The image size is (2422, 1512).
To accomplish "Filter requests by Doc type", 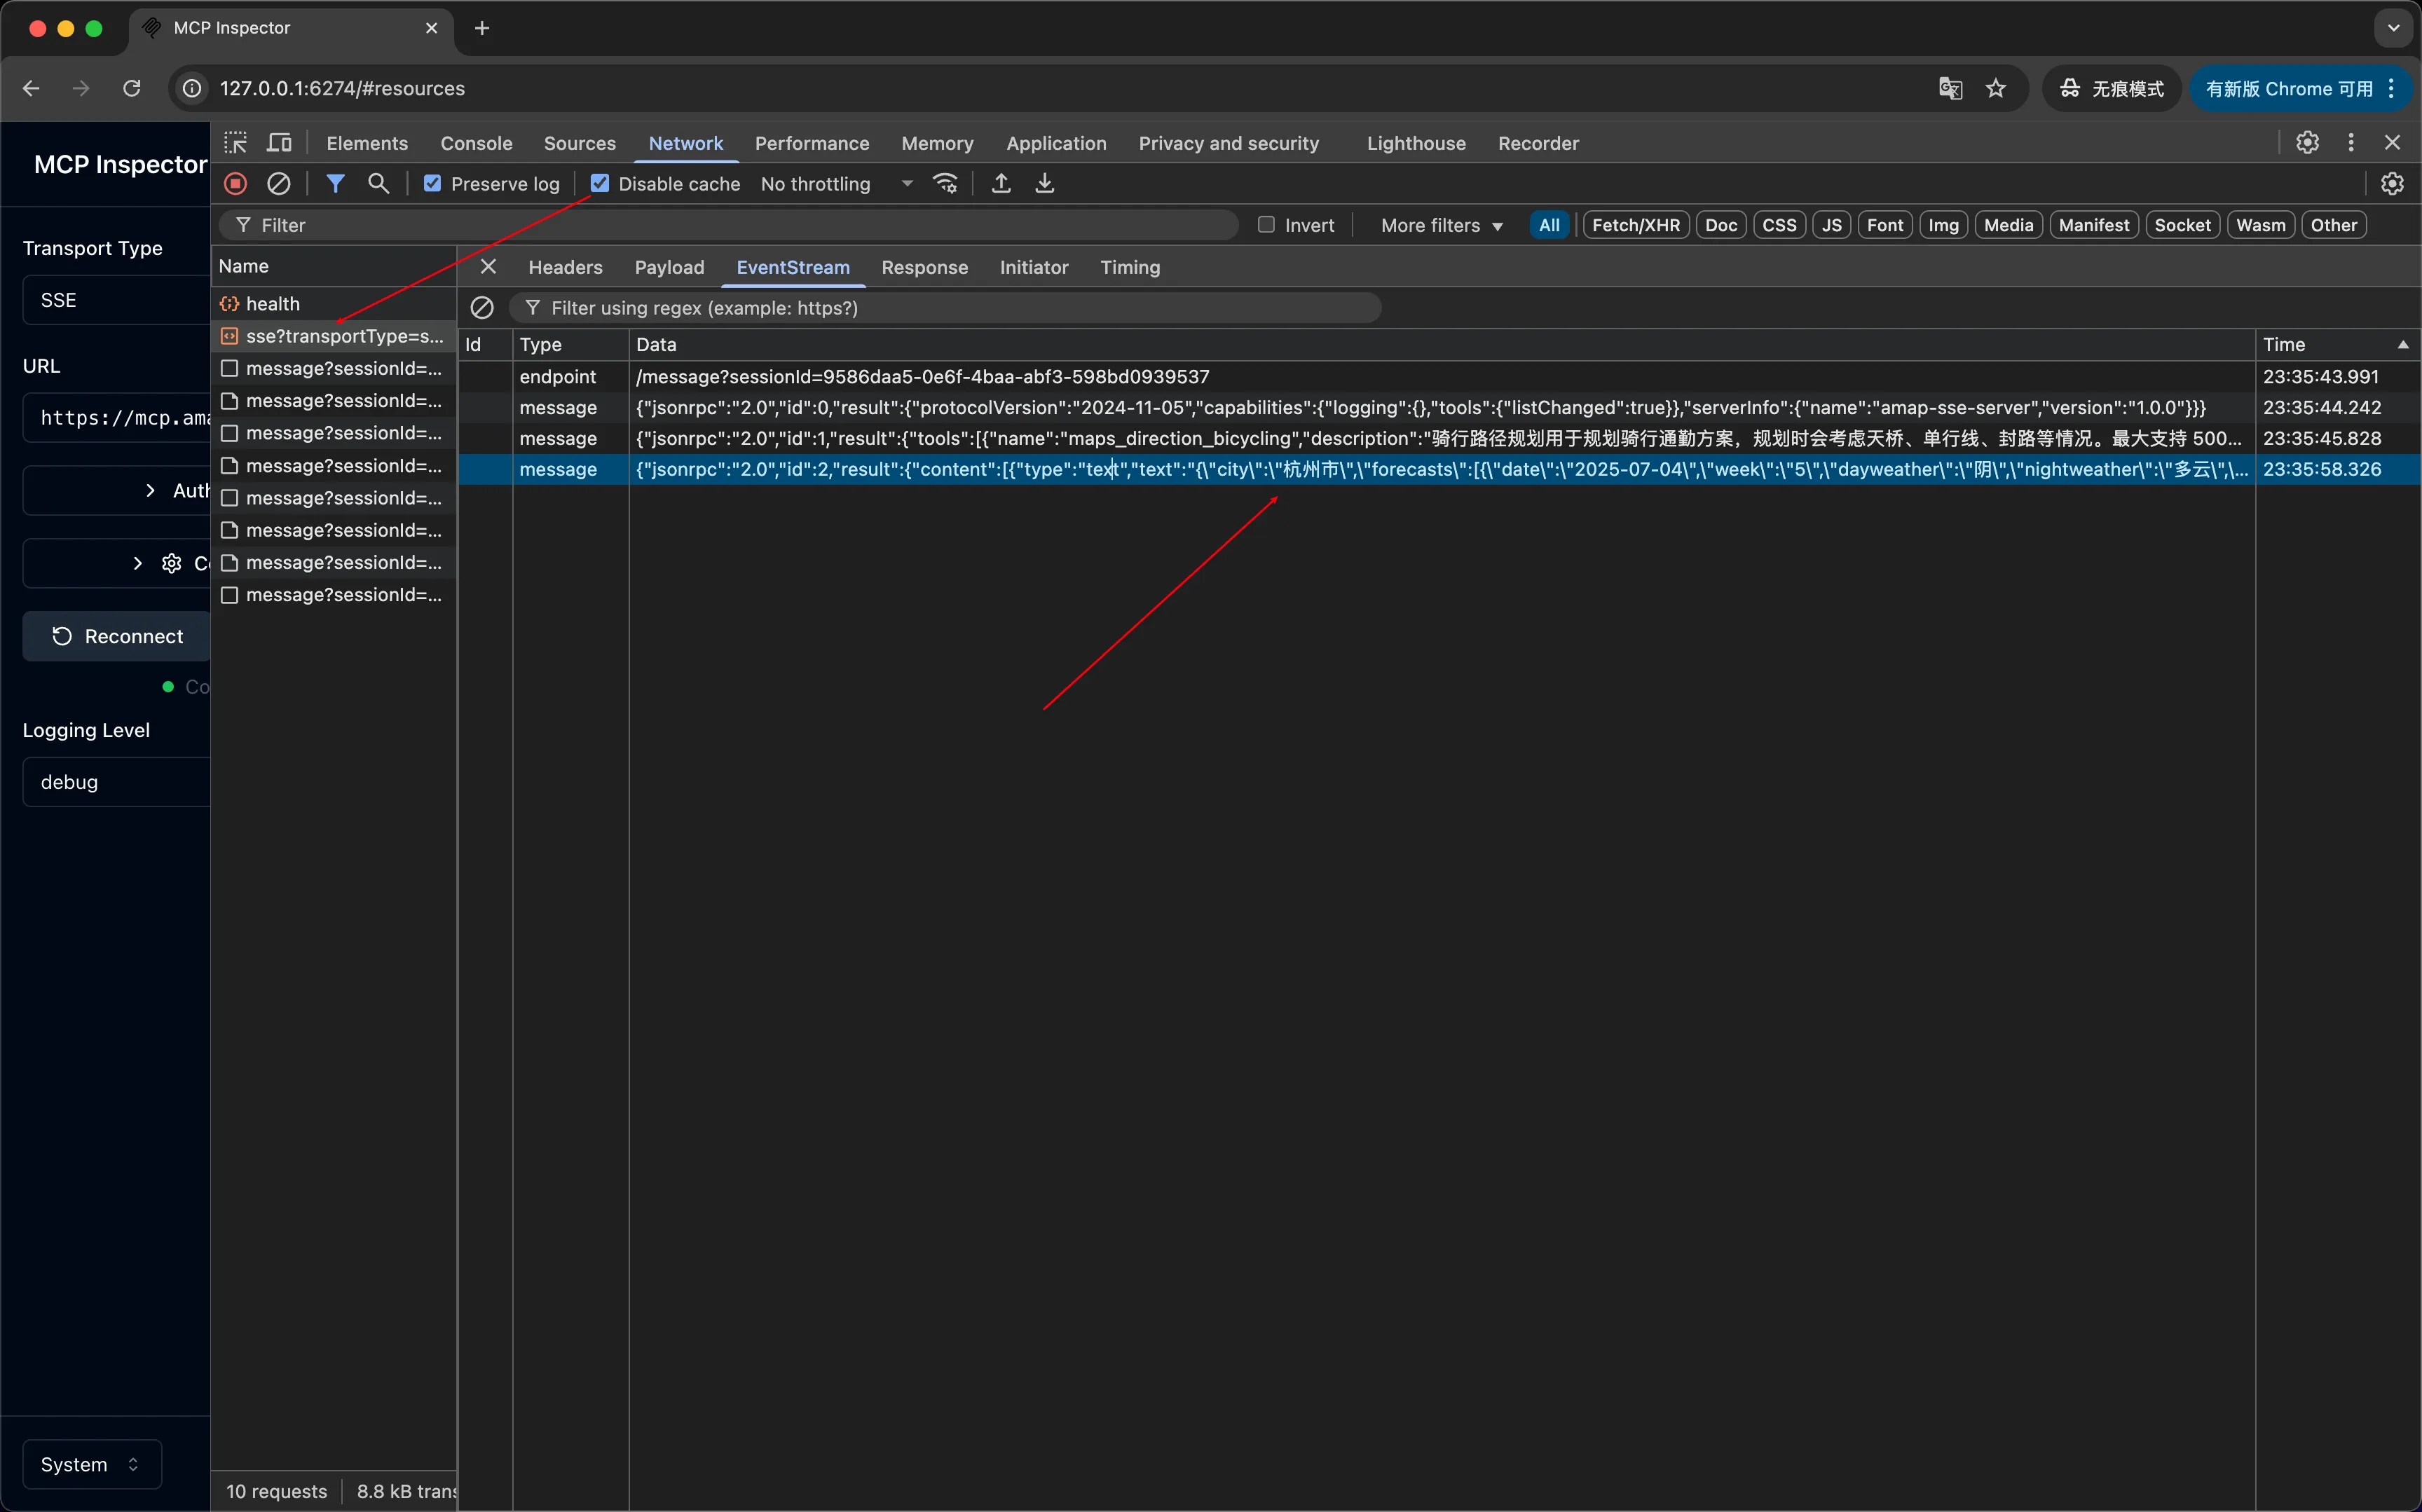I will tap(1721, 225).
